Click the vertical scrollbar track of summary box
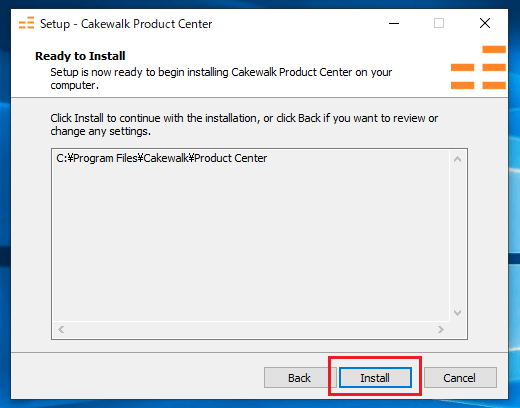Screen dimensions: 520x408 click(x=457, y=236)
